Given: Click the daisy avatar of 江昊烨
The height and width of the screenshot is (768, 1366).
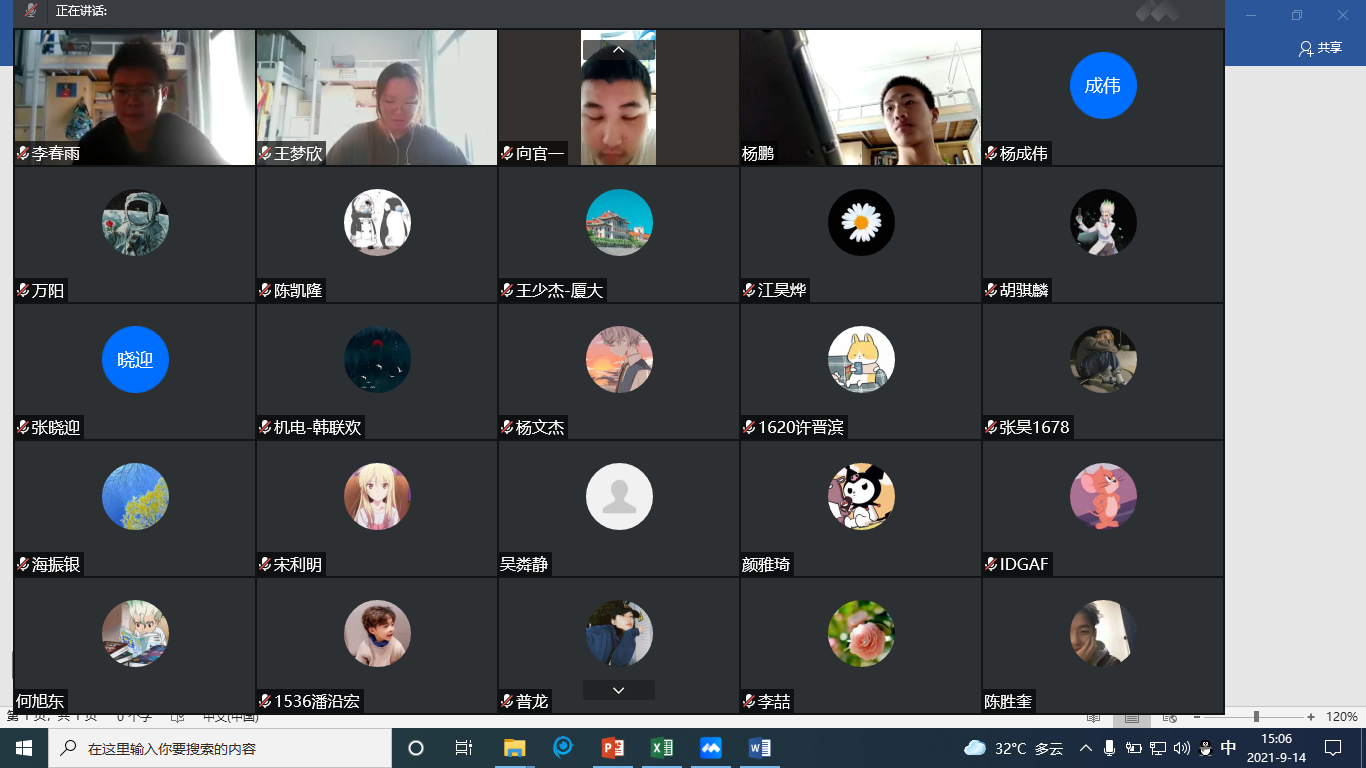Looking at the screenshot, I should 861,223.
